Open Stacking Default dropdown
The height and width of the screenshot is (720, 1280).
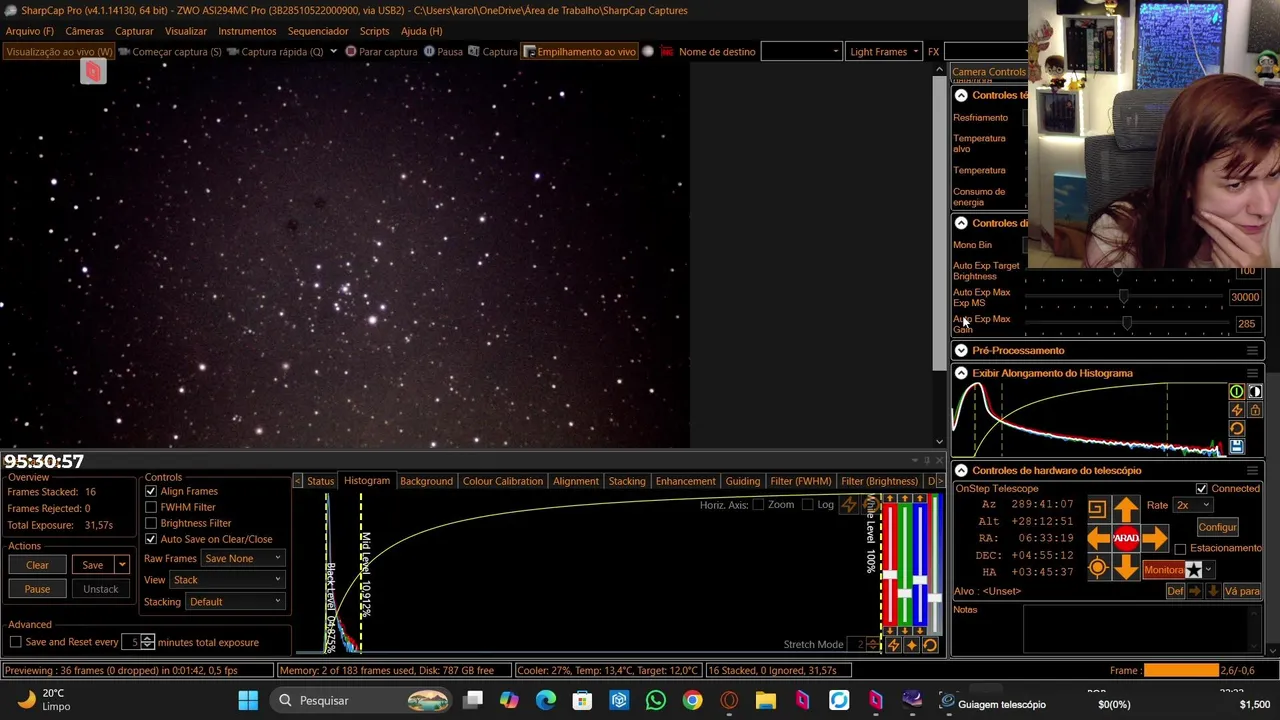pos(235,602)
